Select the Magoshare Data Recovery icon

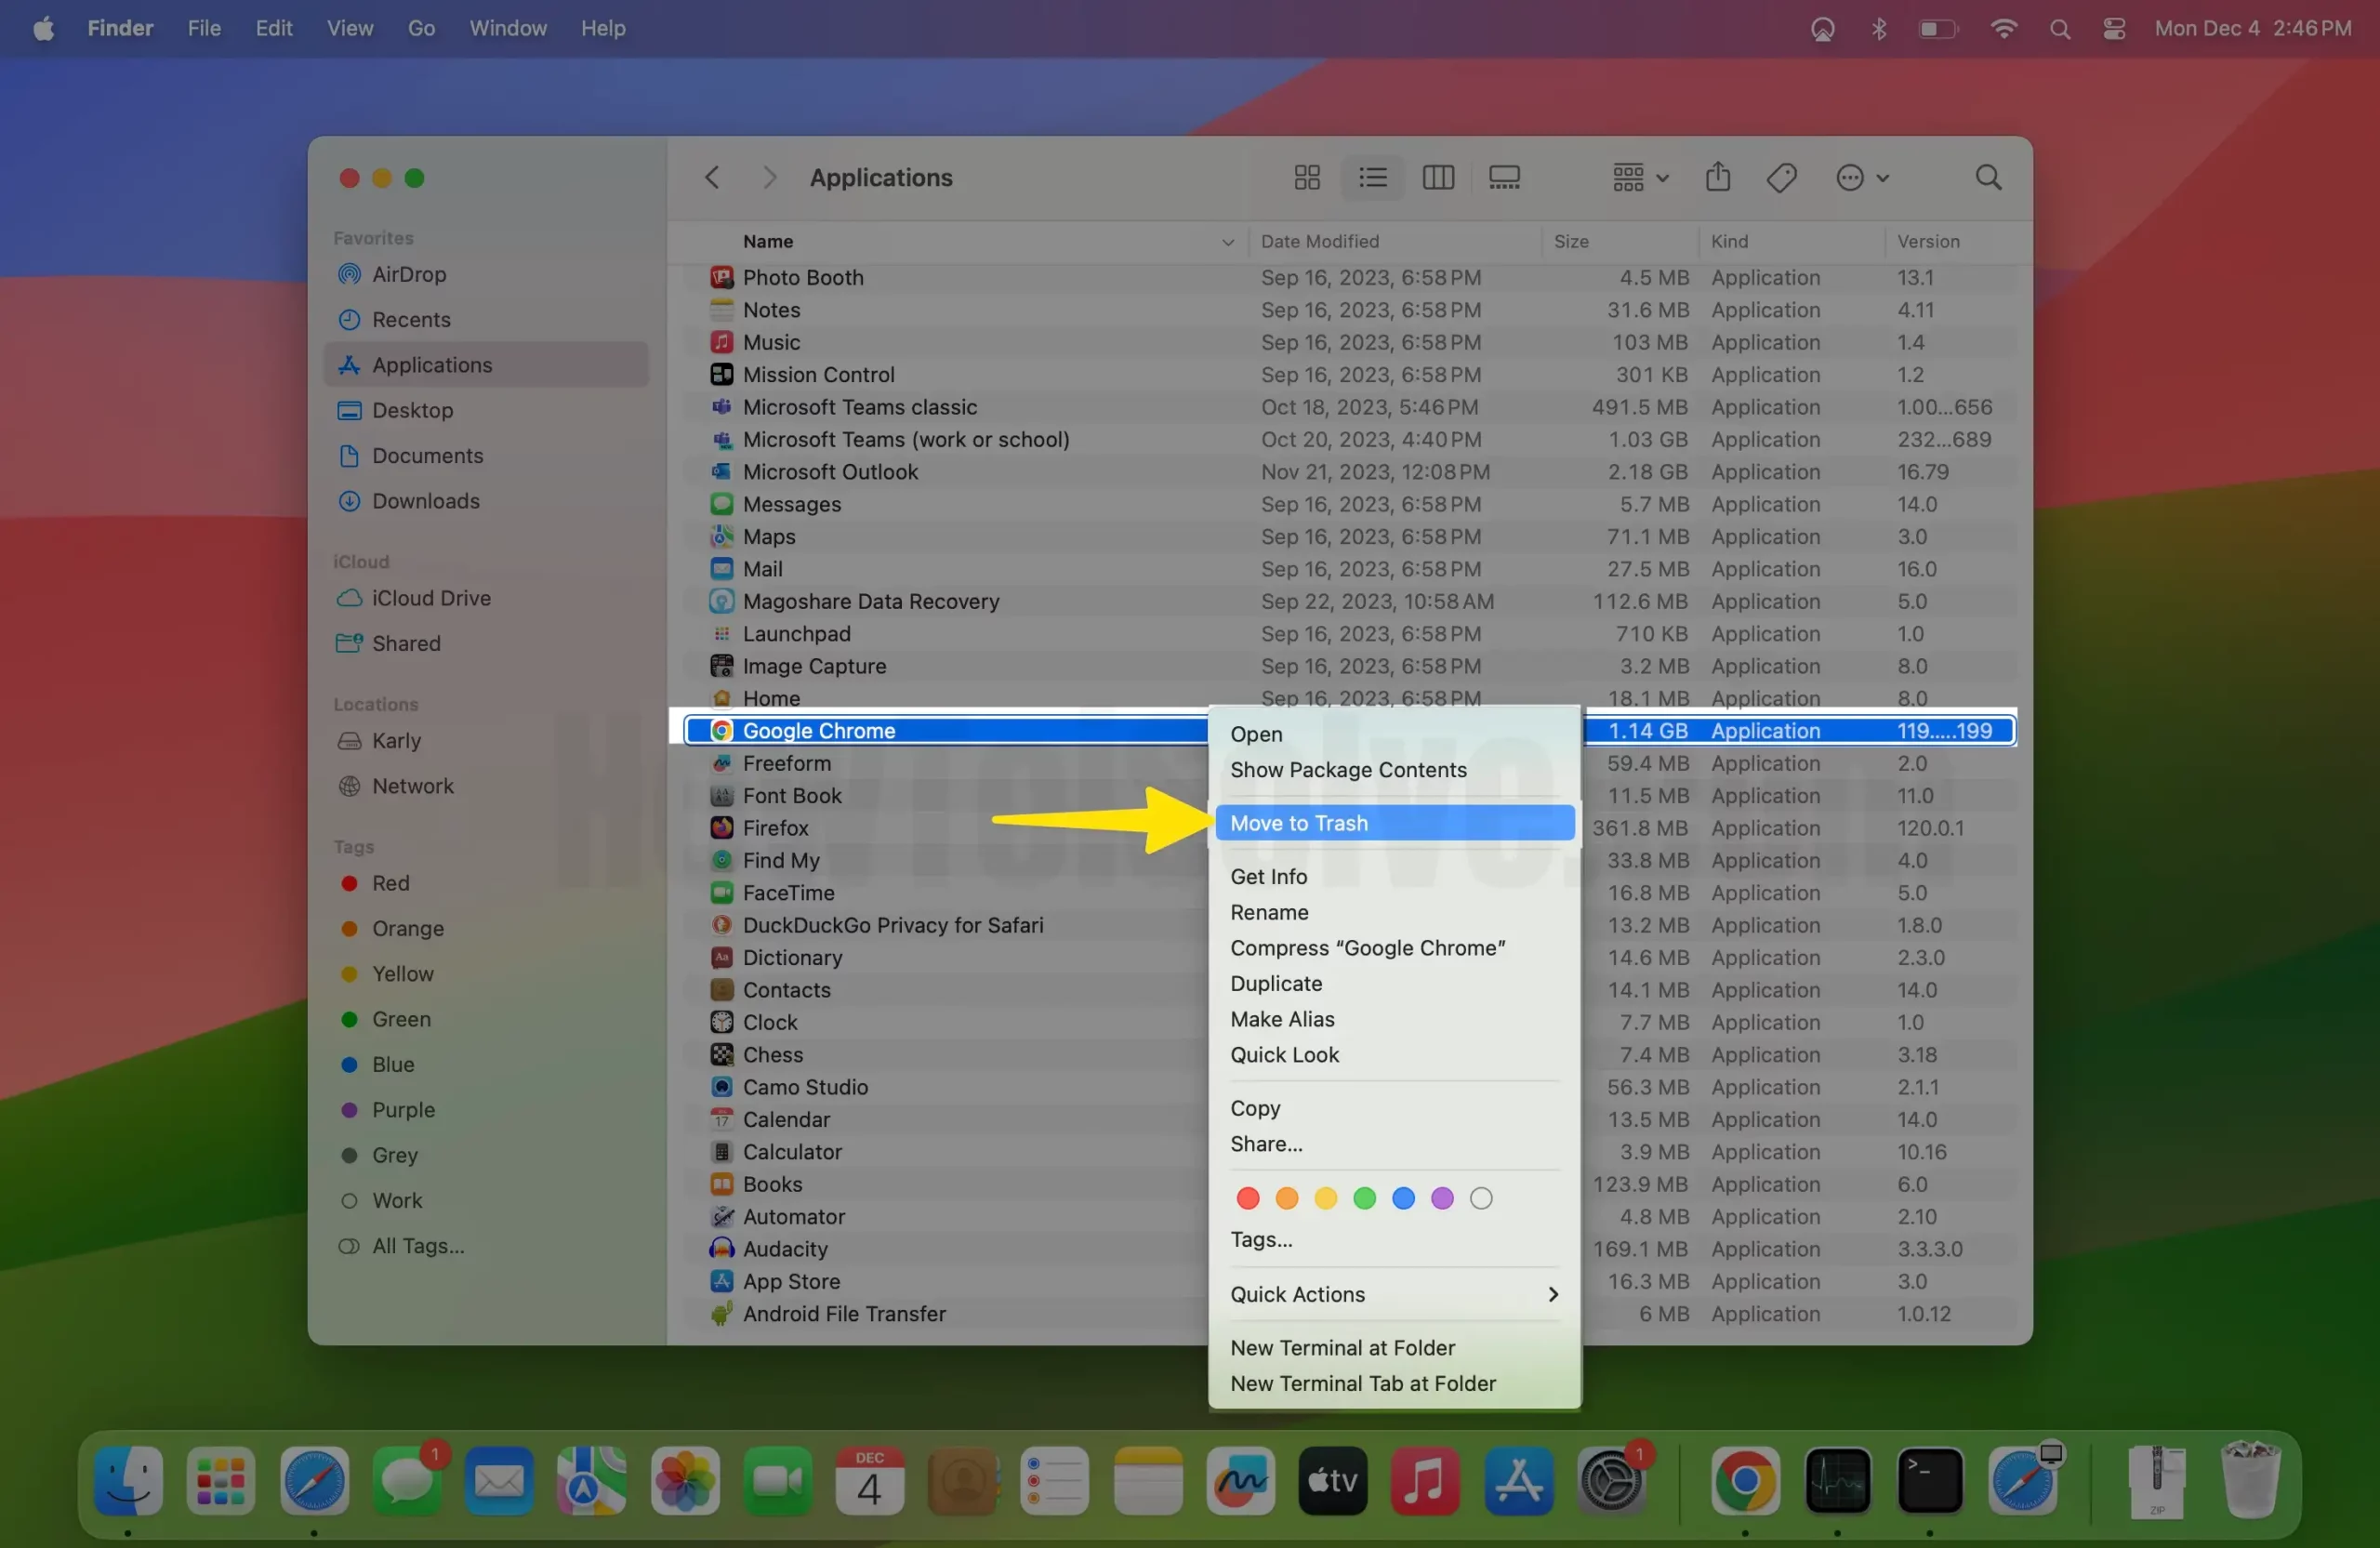(x=721, y=601)
